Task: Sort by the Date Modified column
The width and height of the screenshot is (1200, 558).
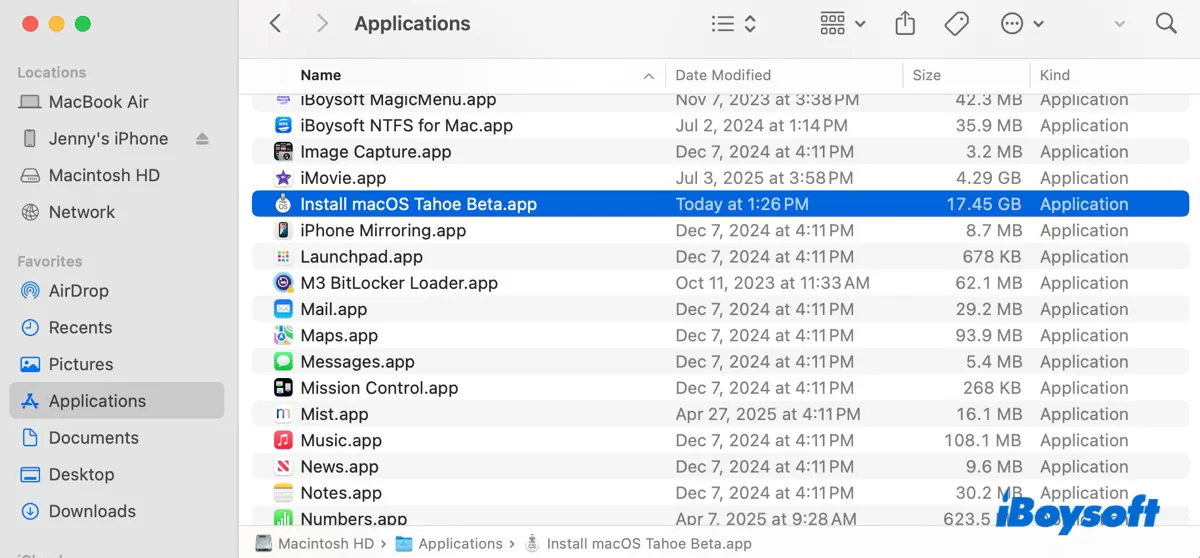Action: point(723,75)
